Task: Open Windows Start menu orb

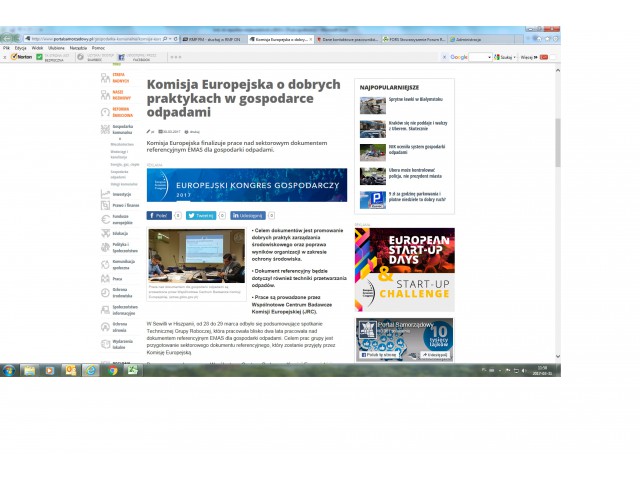Action: (8, 369)
